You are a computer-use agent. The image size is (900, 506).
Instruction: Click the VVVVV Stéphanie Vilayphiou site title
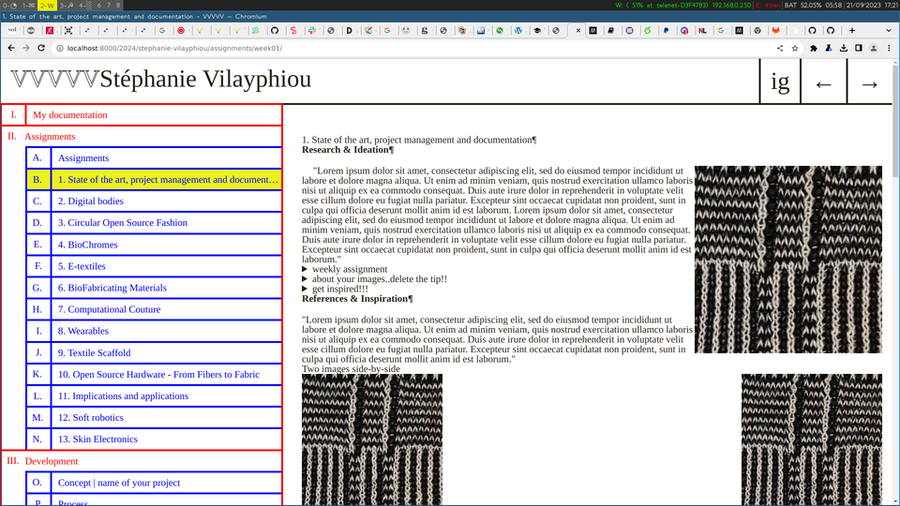(x=161, y=79)
